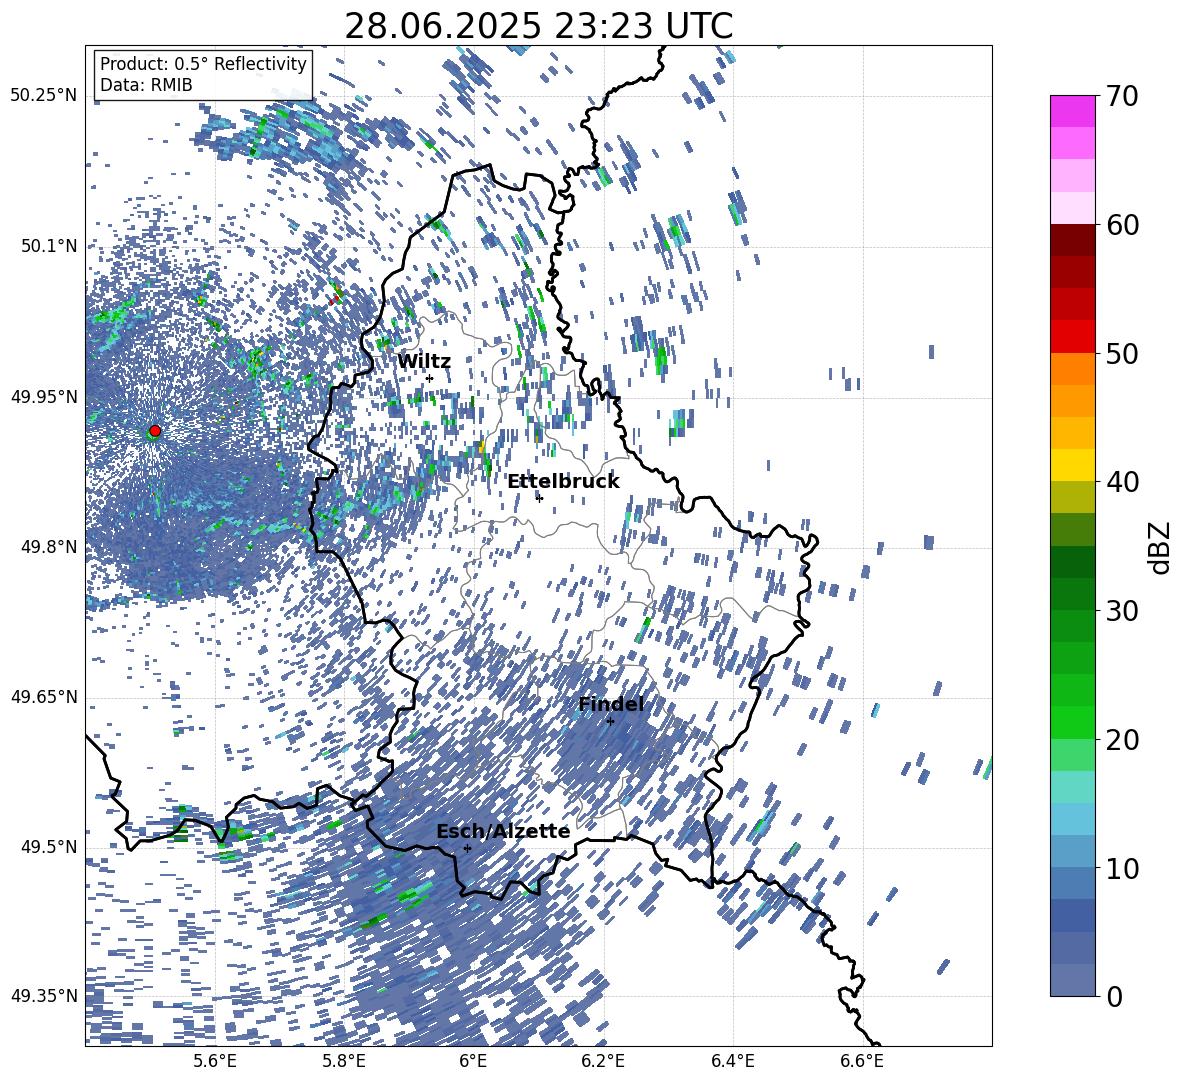Click the Ettelbruck city label
Image resolution: width=1184 pixels, height=1081 pixels.
563,482
